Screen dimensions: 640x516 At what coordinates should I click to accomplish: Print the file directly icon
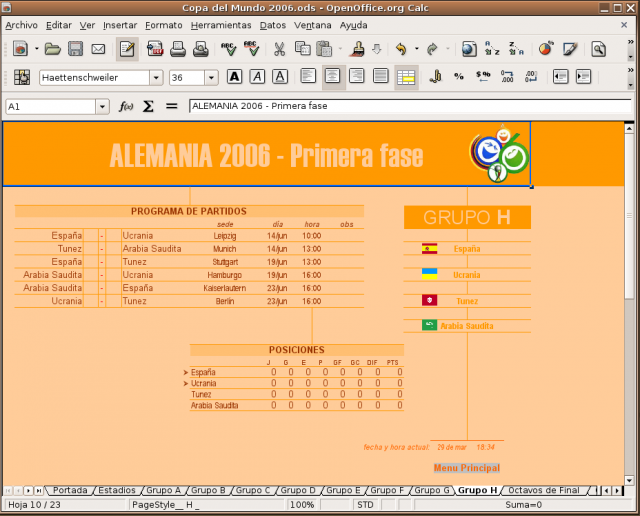click(x=178, y=49)
